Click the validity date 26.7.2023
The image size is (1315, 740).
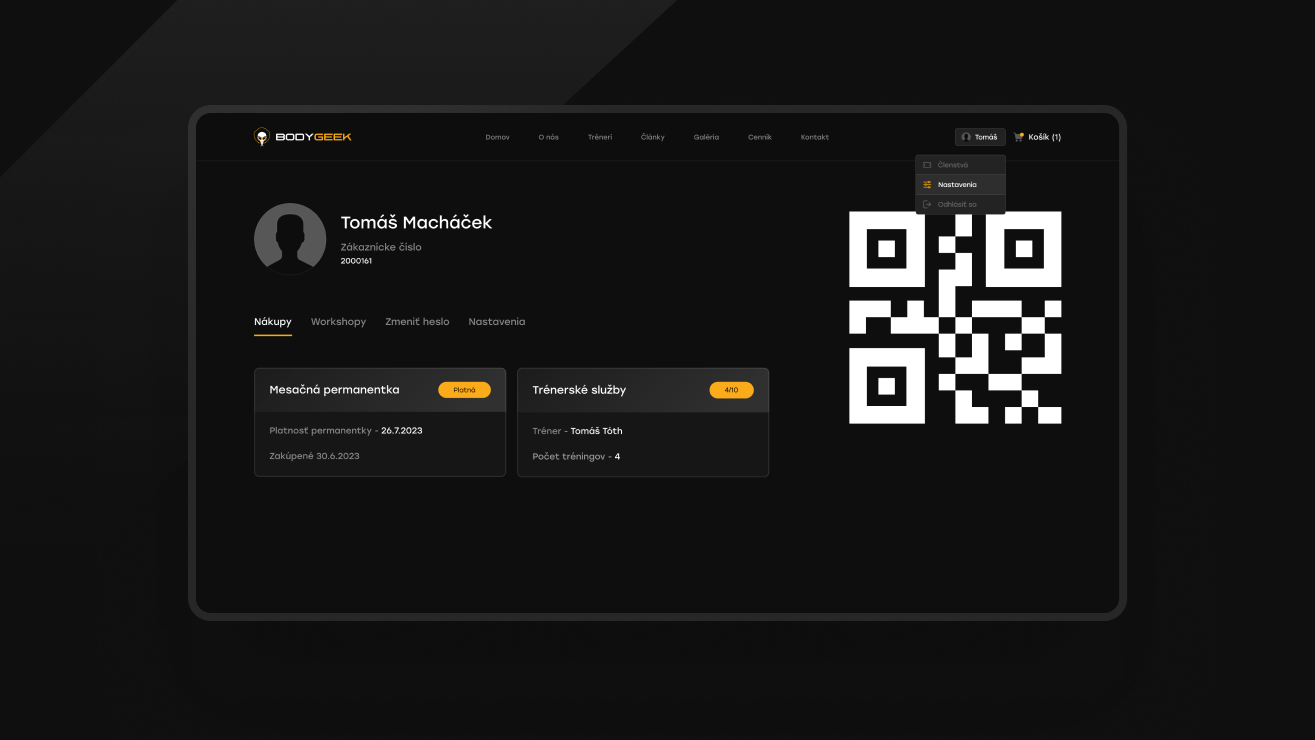402,431
